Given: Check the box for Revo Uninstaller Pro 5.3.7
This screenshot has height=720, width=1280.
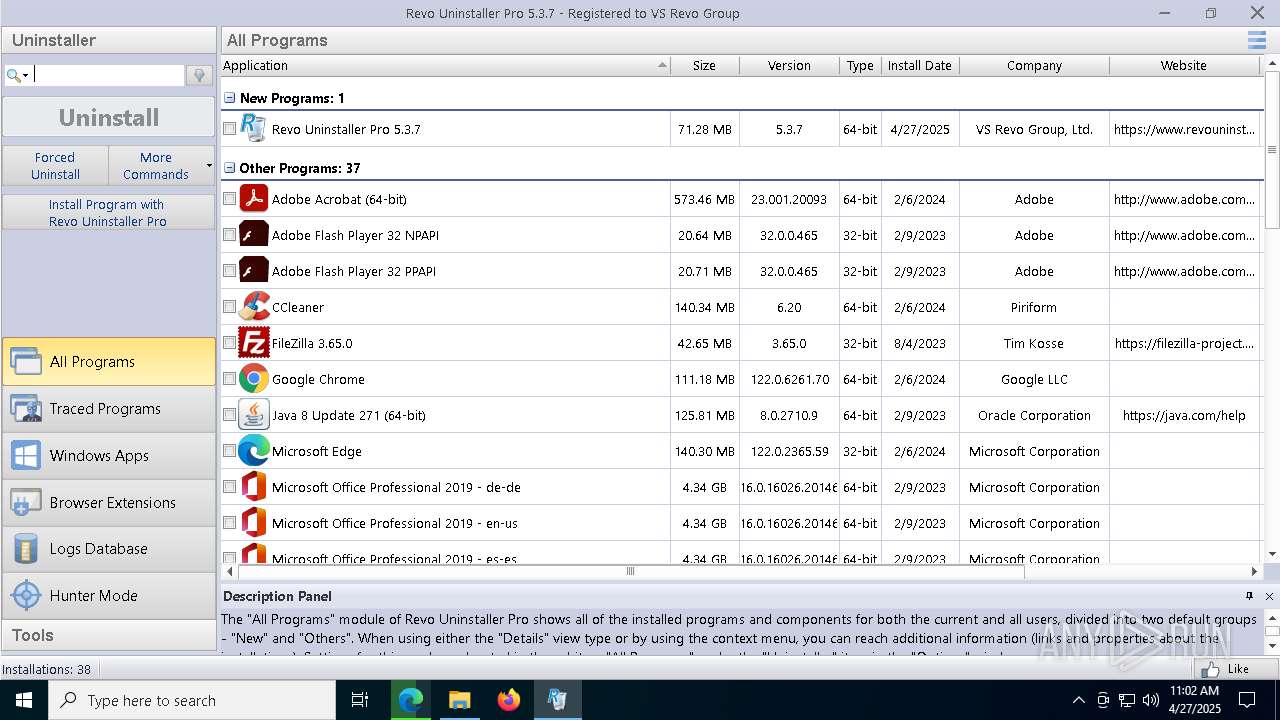Looking at the screenshot, I should [229, 128].
